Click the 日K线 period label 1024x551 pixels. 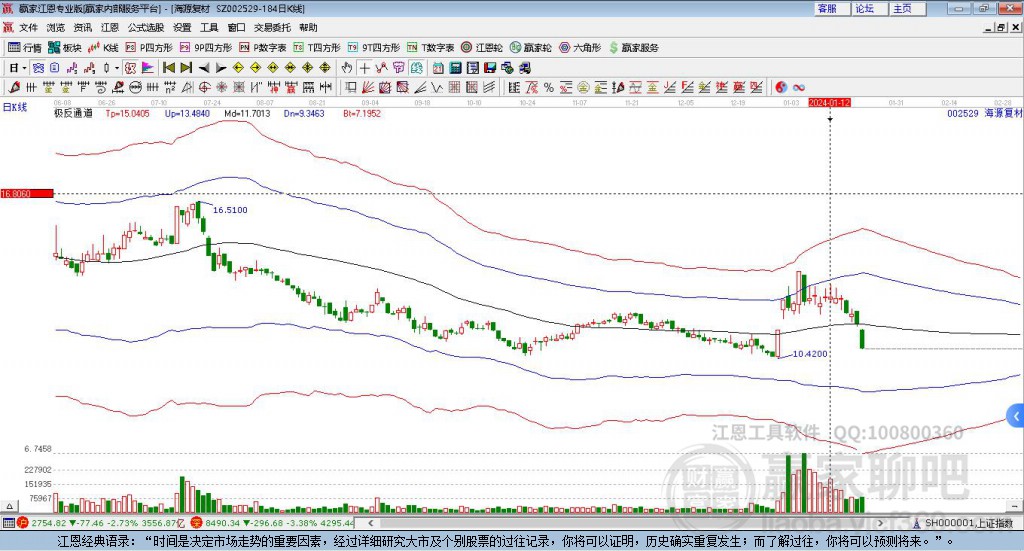tap(14, 107)
